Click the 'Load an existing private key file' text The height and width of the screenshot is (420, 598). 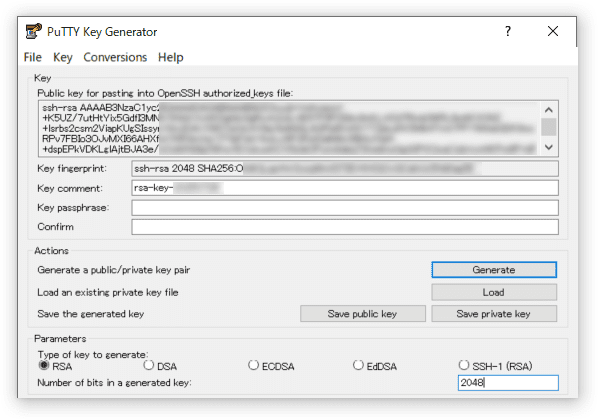click(x=108, y=293)
